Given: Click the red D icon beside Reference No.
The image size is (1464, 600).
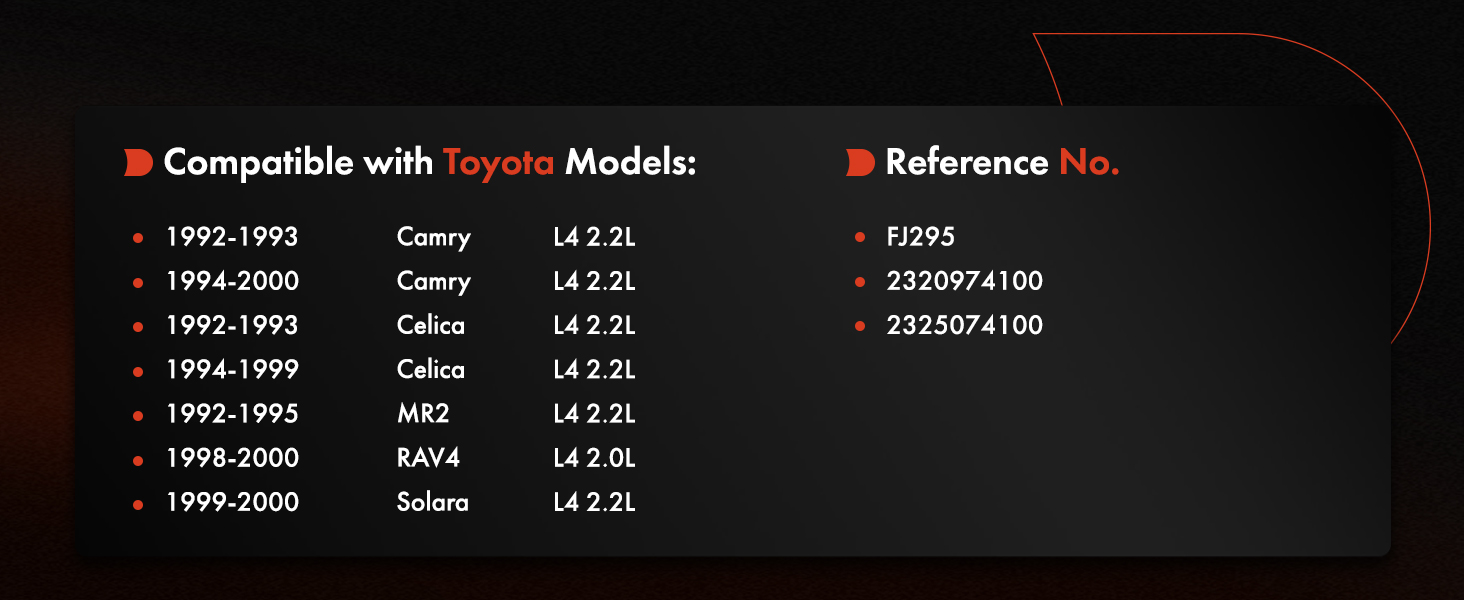Looking at the screenshot, I should tap(860, 162).
